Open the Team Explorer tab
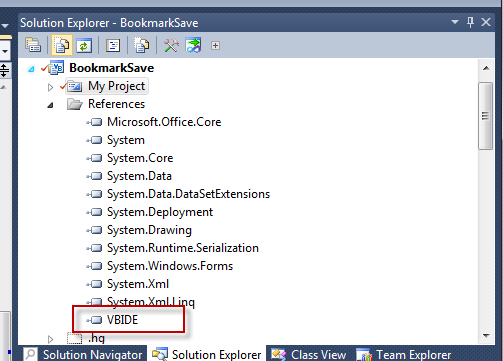 (404, 354)
